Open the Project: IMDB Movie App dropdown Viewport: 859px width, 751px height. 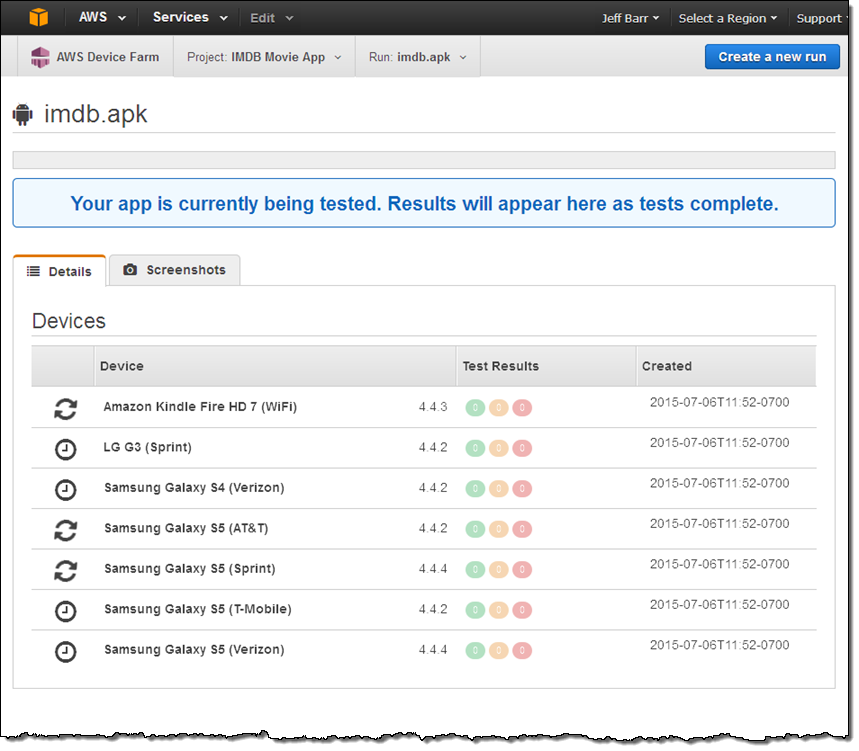[264, 57]
